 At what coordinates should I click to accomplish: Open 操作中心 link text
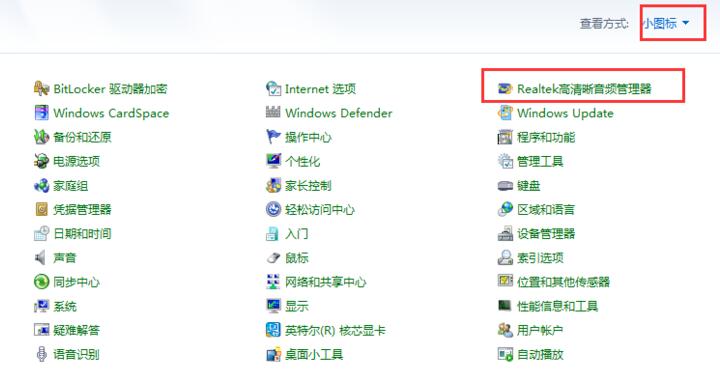click(308, 137)
